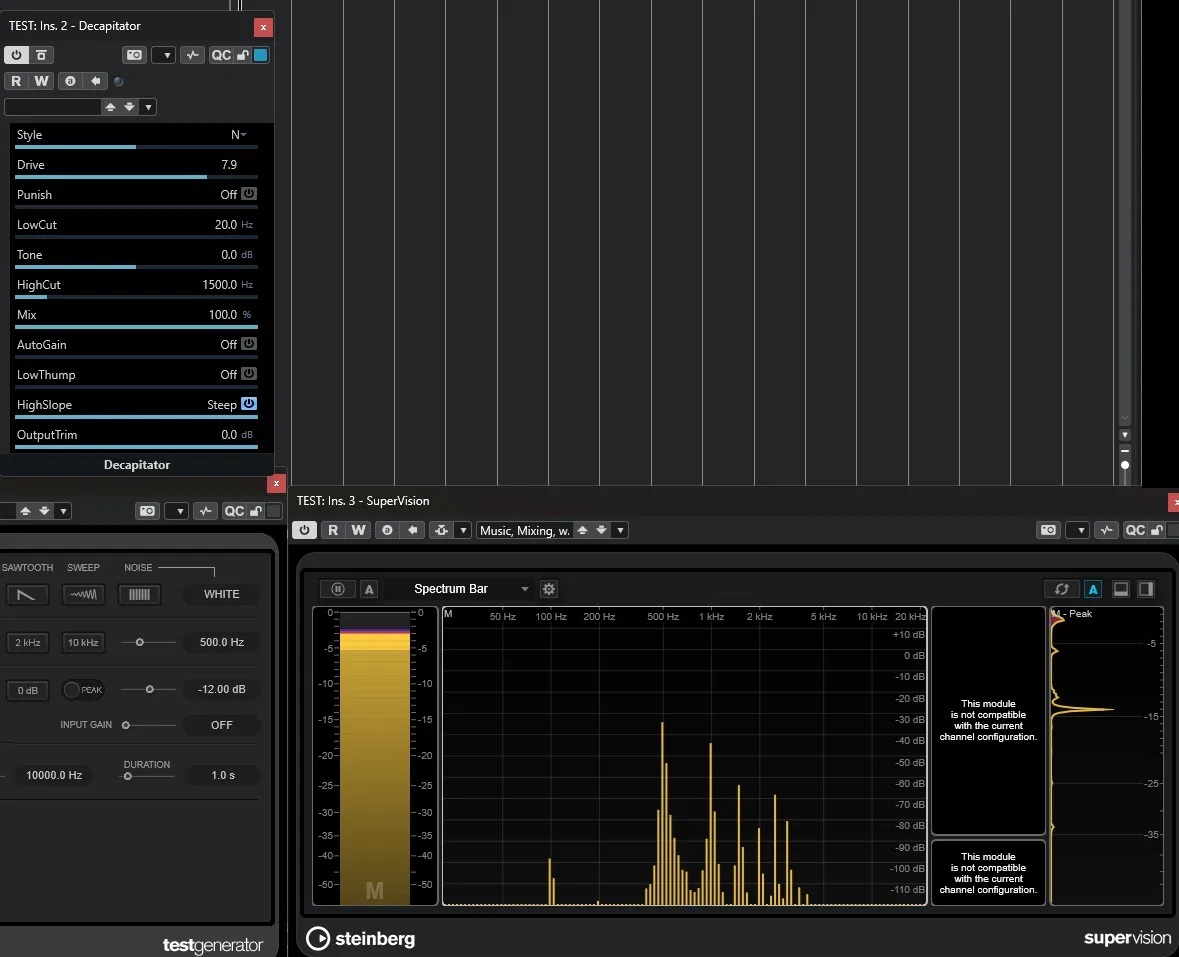Toggle AutoGain power button
The height and width of the screenshot is (957, 1179).
click(249, 344)
